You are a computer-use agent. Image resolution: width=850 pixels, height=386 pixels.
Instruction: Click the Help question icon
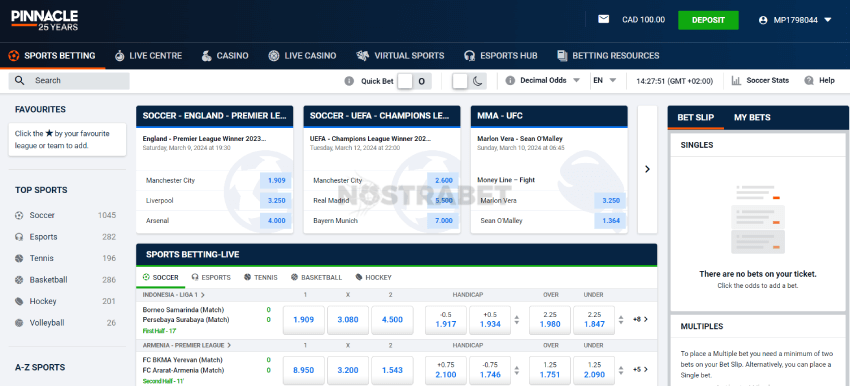[x=809, y=81]
